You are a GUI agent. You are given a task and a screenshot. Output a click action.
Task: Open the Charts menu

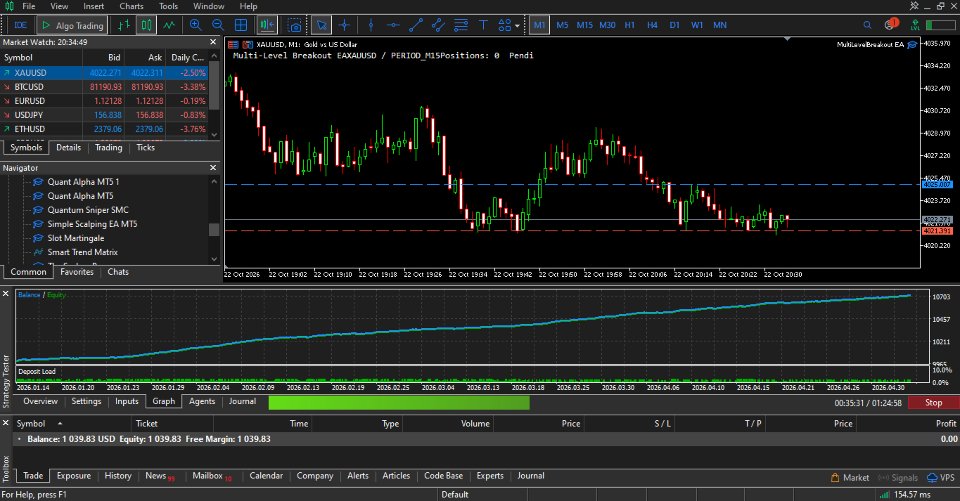(x=131, y=6)
